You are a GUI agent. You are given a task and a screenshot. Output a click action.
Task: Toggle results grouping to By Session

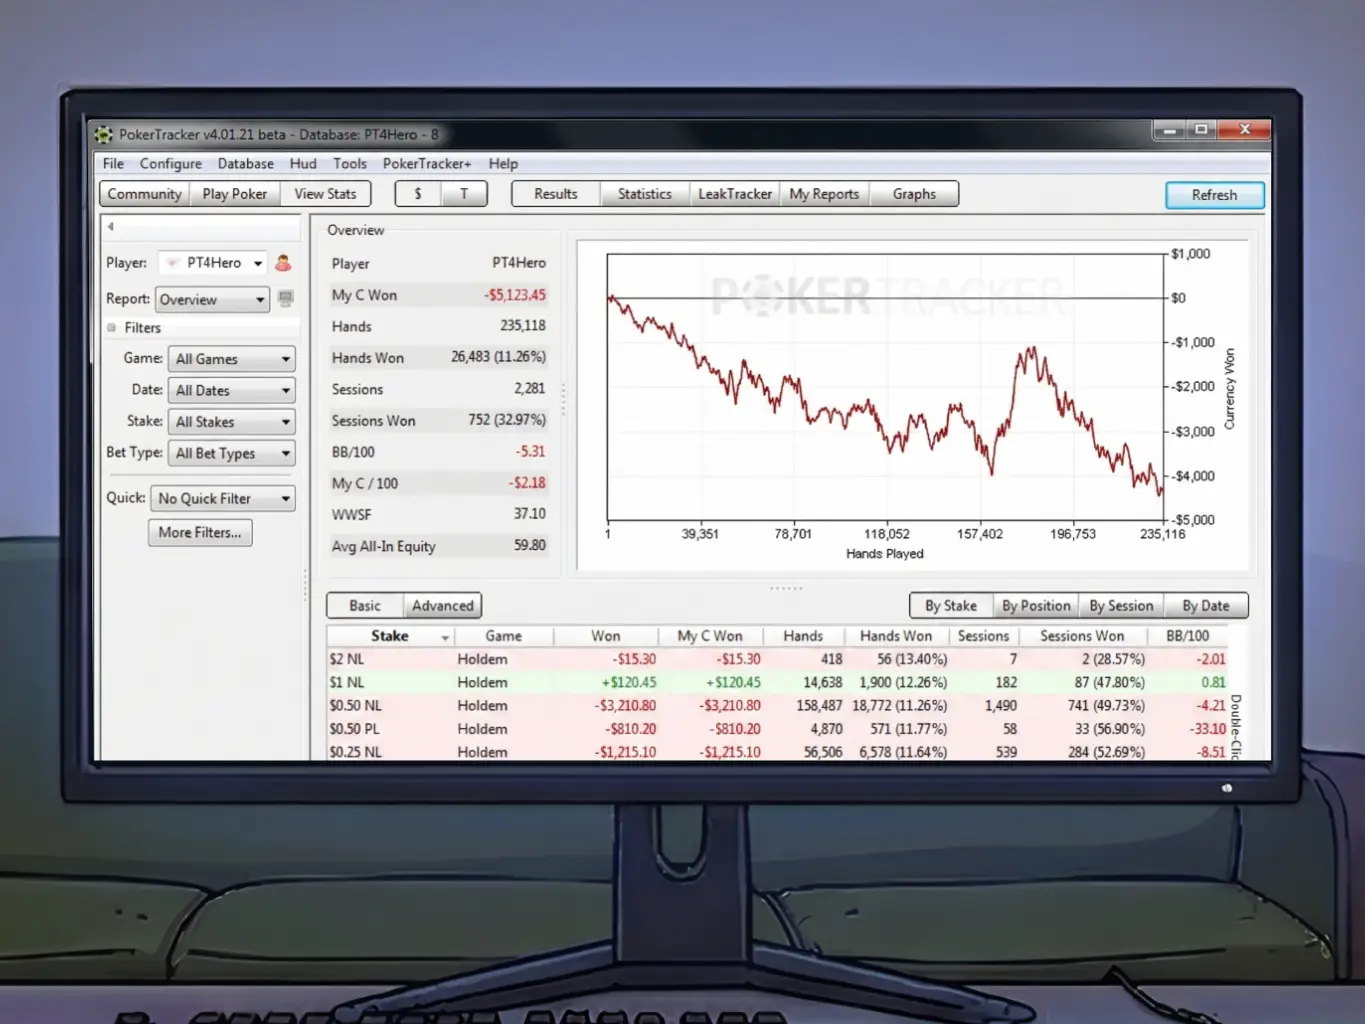coord(1121,605)
